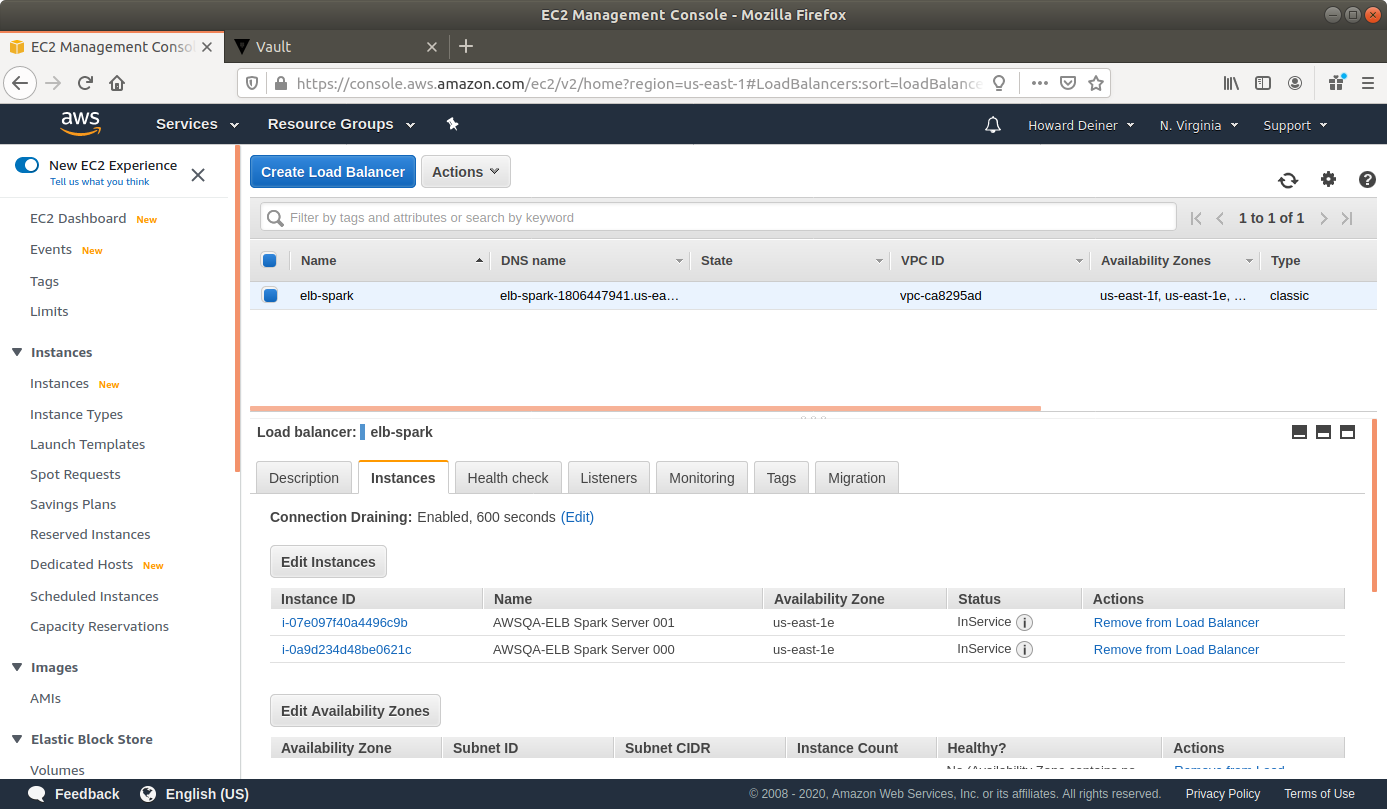Click Edit link for Connection Draining
This screenshot has height=809, width=1387.
(x=577, y=517)
